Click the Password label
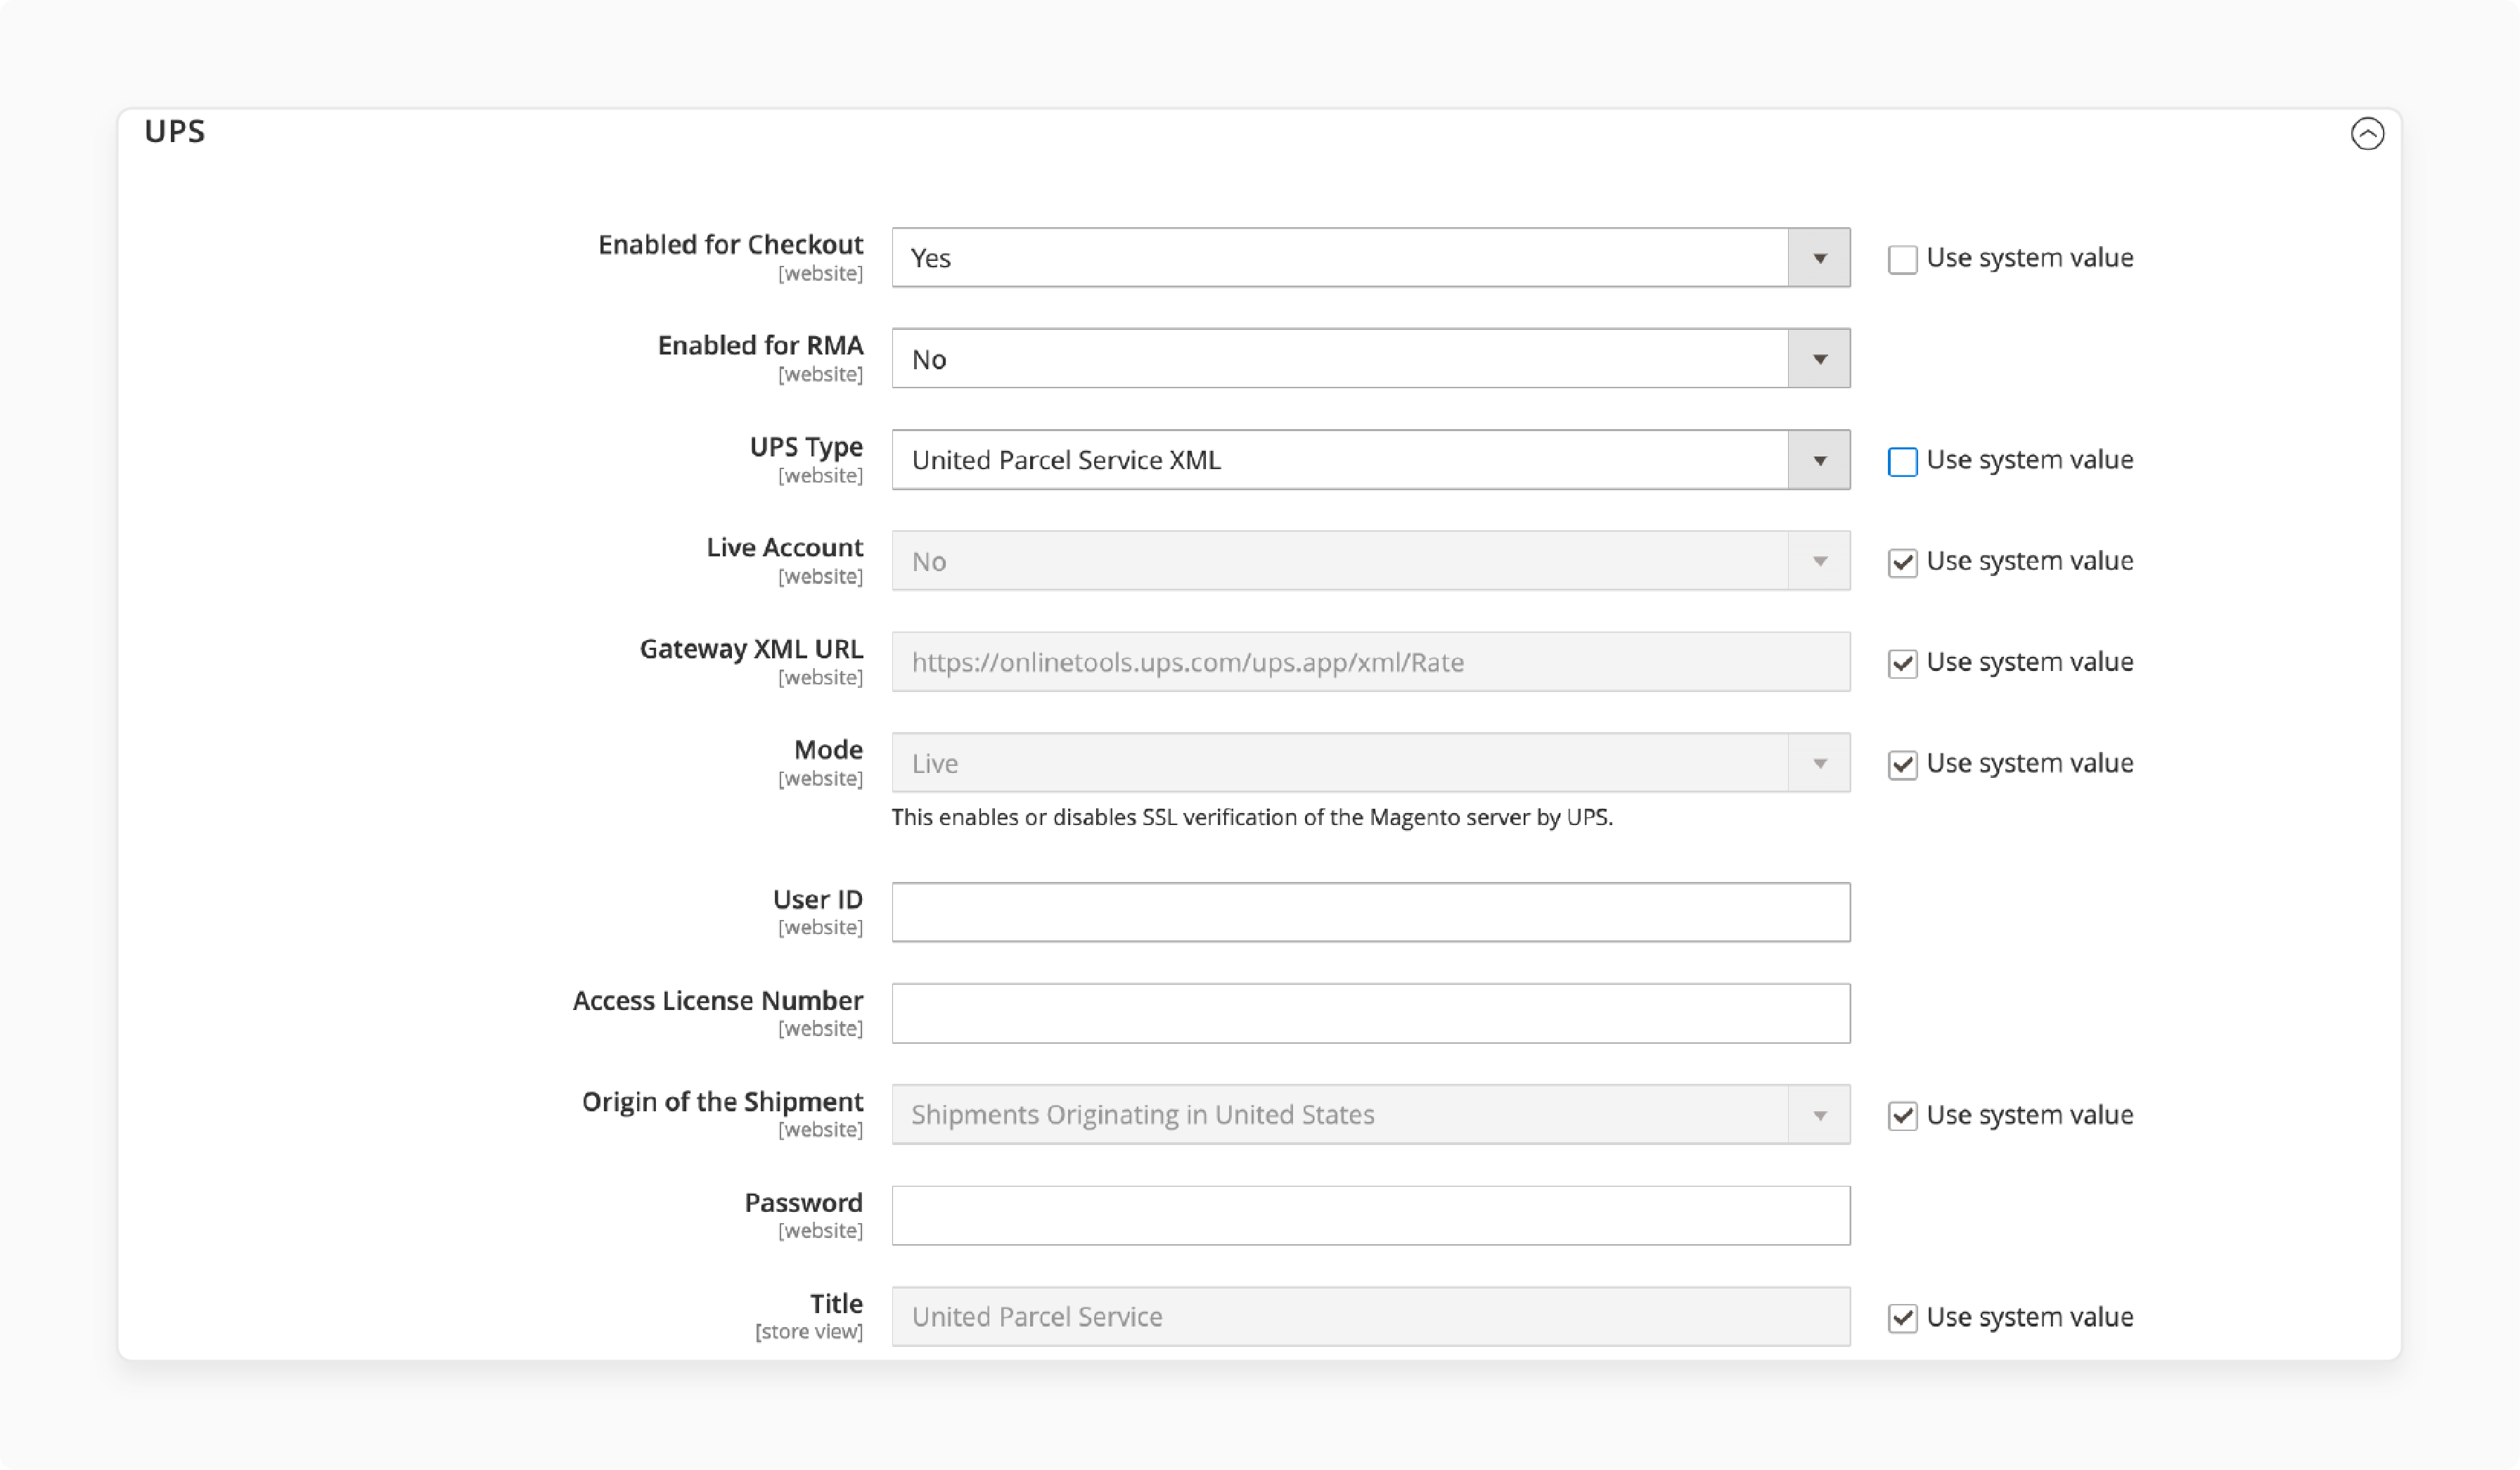The image size is (2520, 1470). tap(803, 1202)
